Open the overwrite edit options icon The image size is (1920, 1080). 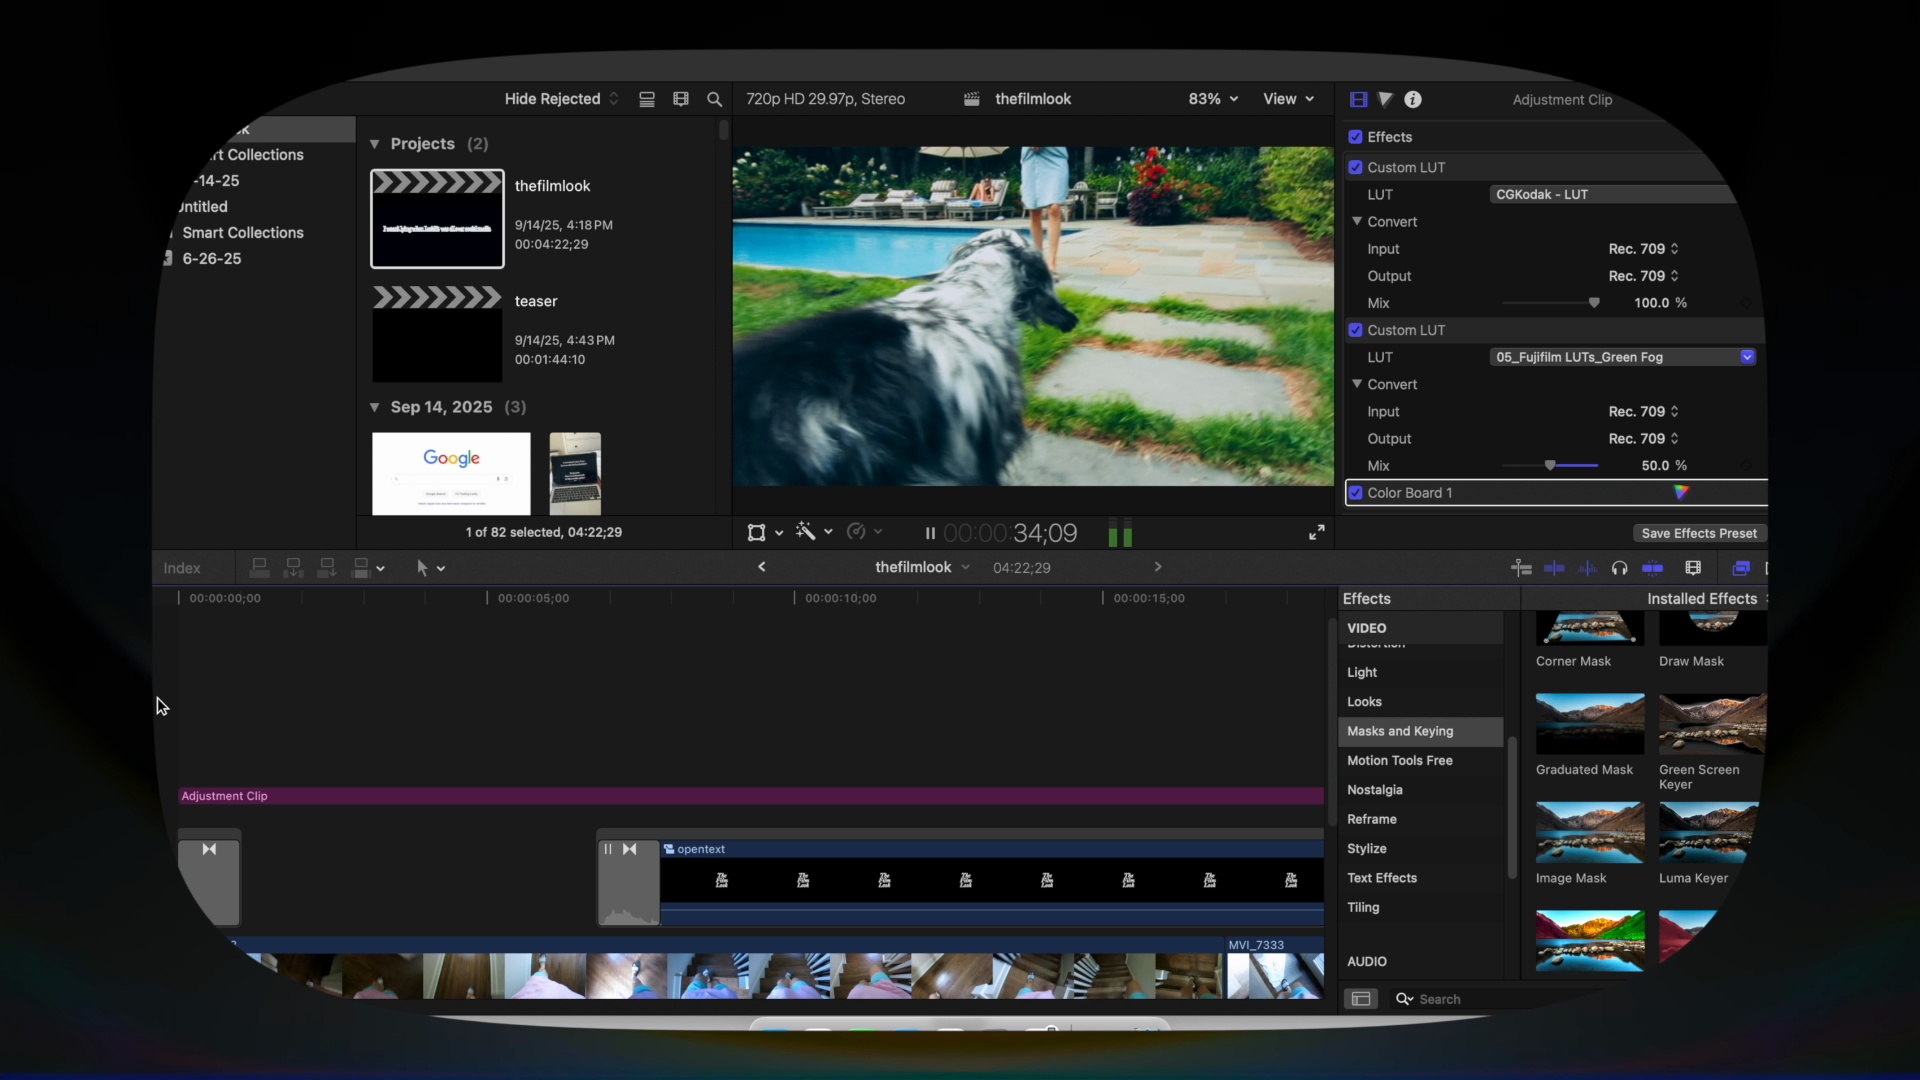[x=368, y=568]
